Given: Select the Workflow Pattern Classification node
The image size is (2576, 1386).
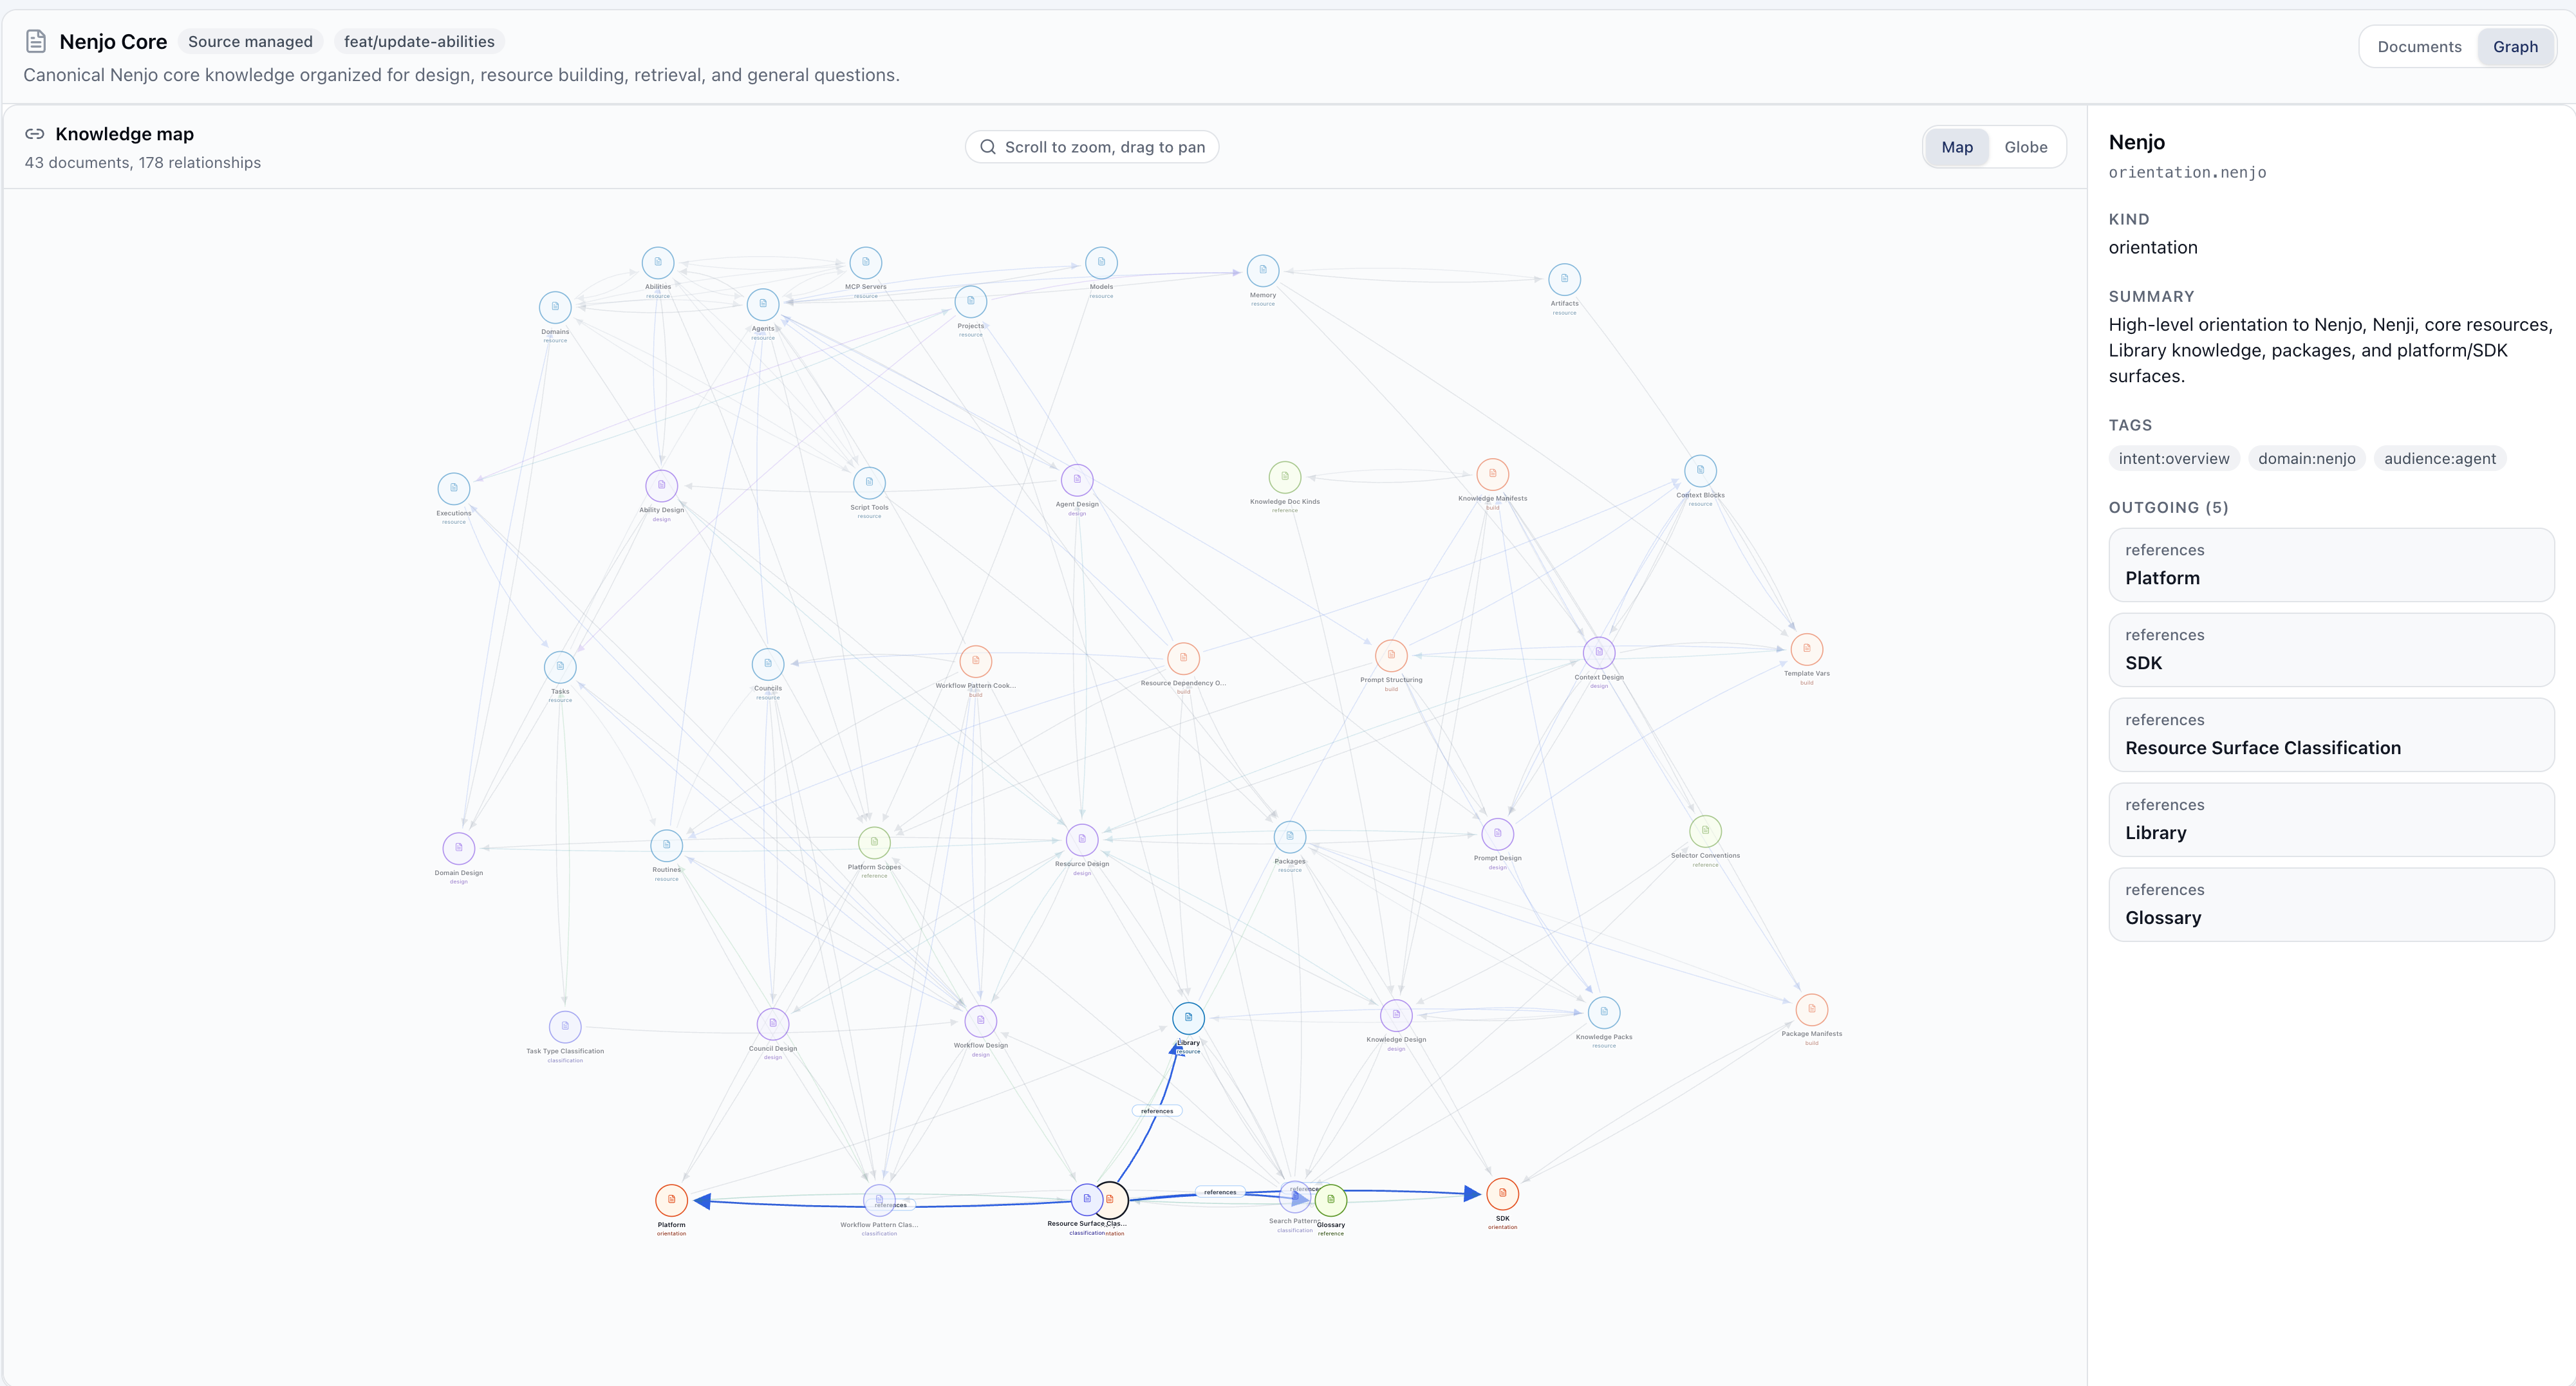Looking at the screenshot, I should point(879,1200).
